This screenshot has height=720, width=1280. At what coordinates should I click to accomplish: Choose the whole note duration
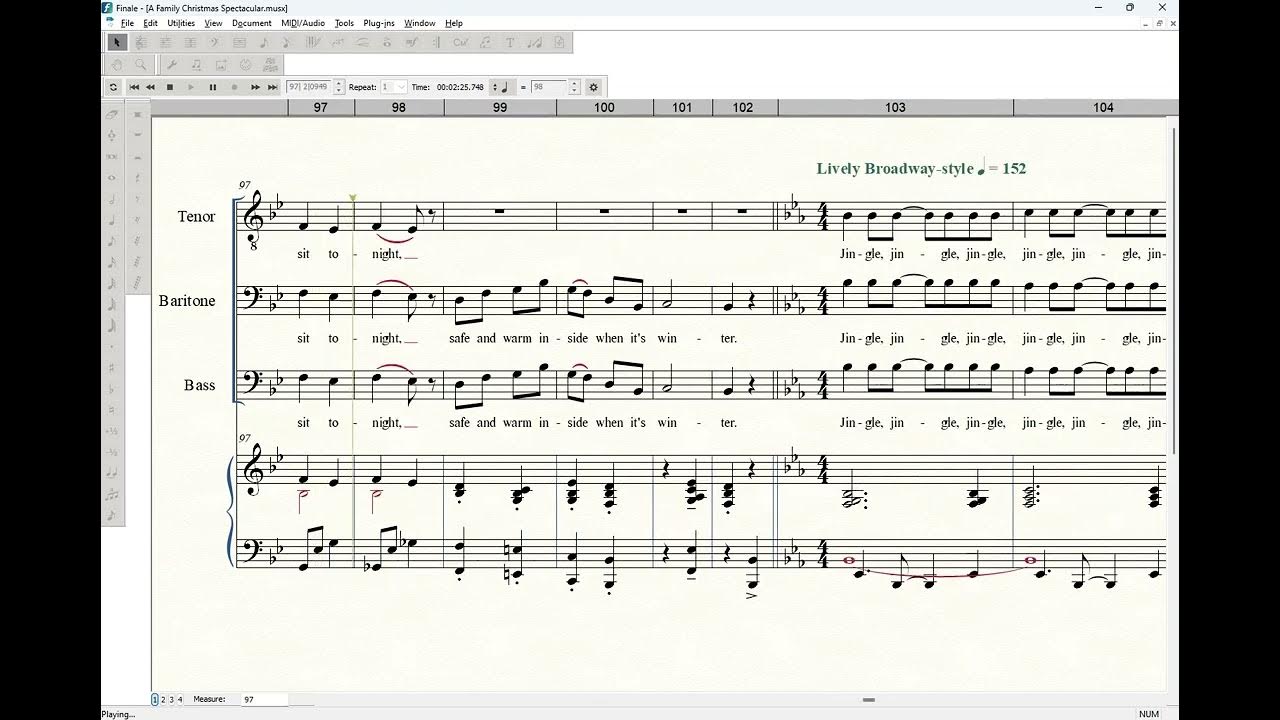113,178
